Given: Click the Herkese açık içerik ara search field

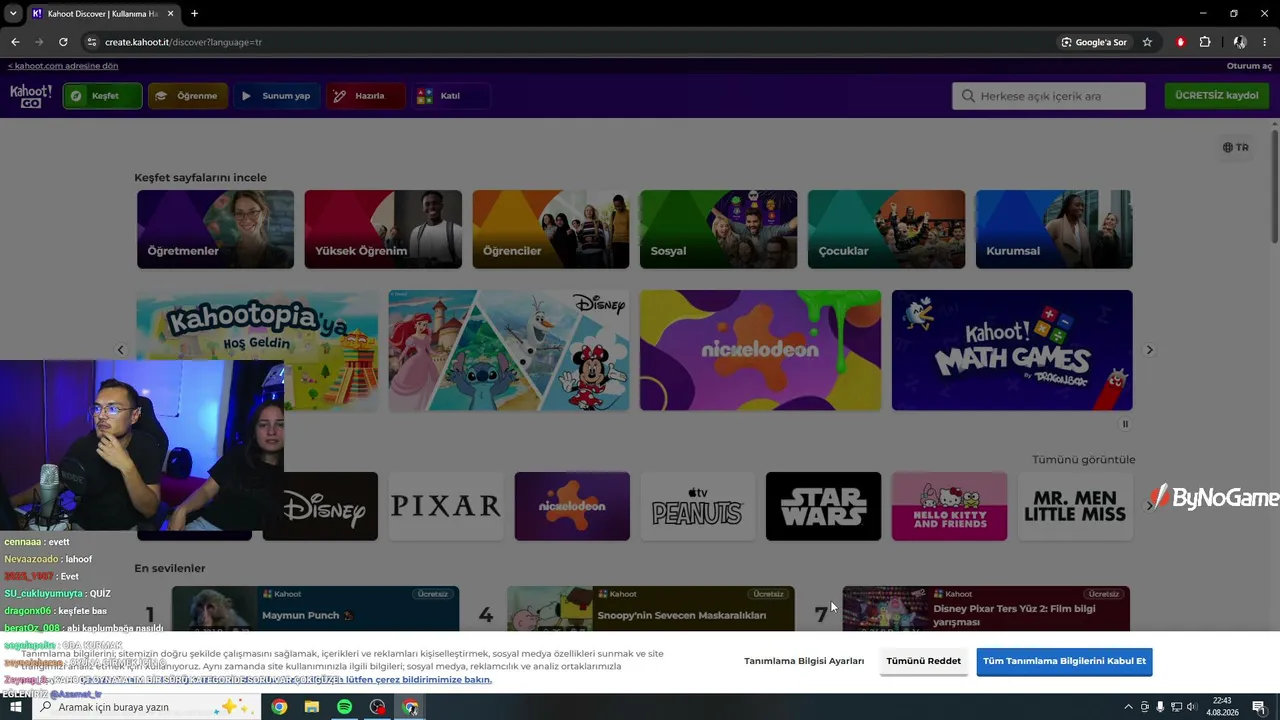Looking at the screenshot, I should (1048, 96).
